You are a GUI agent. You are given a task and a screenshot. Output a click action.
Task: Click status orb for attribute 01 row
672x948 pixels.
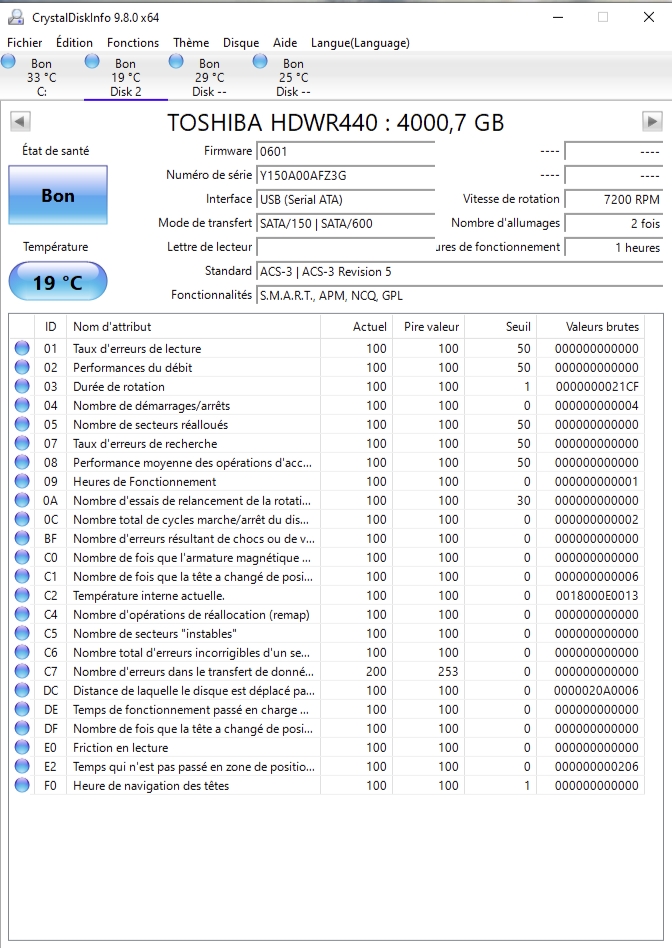pos(22,348)
